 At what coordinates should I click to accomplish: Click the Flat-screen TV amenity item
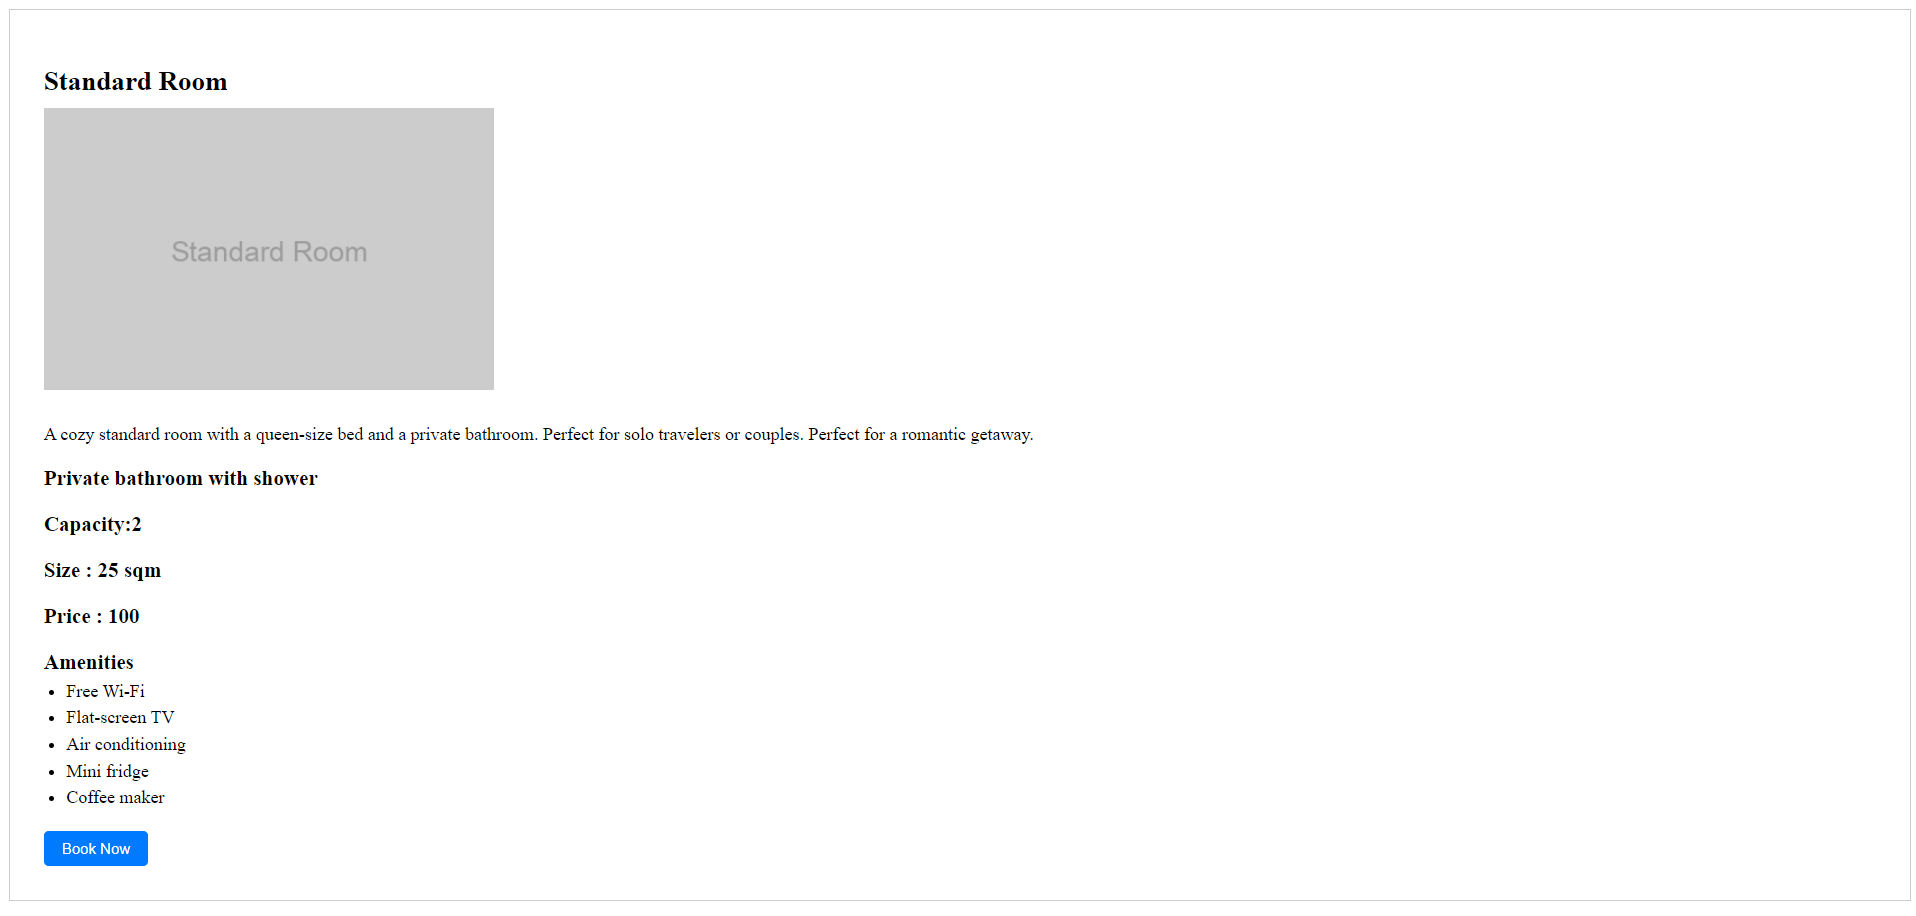(120, 717)
